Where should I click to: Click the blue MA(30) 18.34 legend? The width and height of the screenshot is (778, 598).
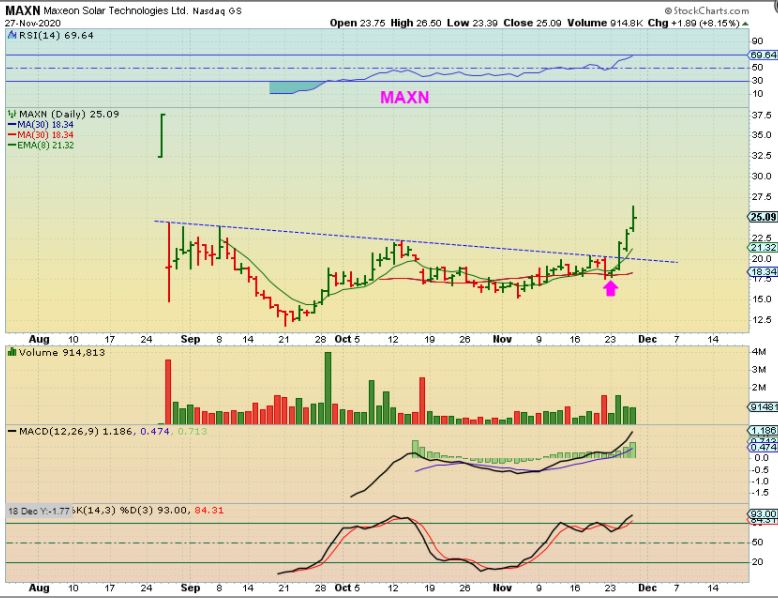[x=41, y=125]
